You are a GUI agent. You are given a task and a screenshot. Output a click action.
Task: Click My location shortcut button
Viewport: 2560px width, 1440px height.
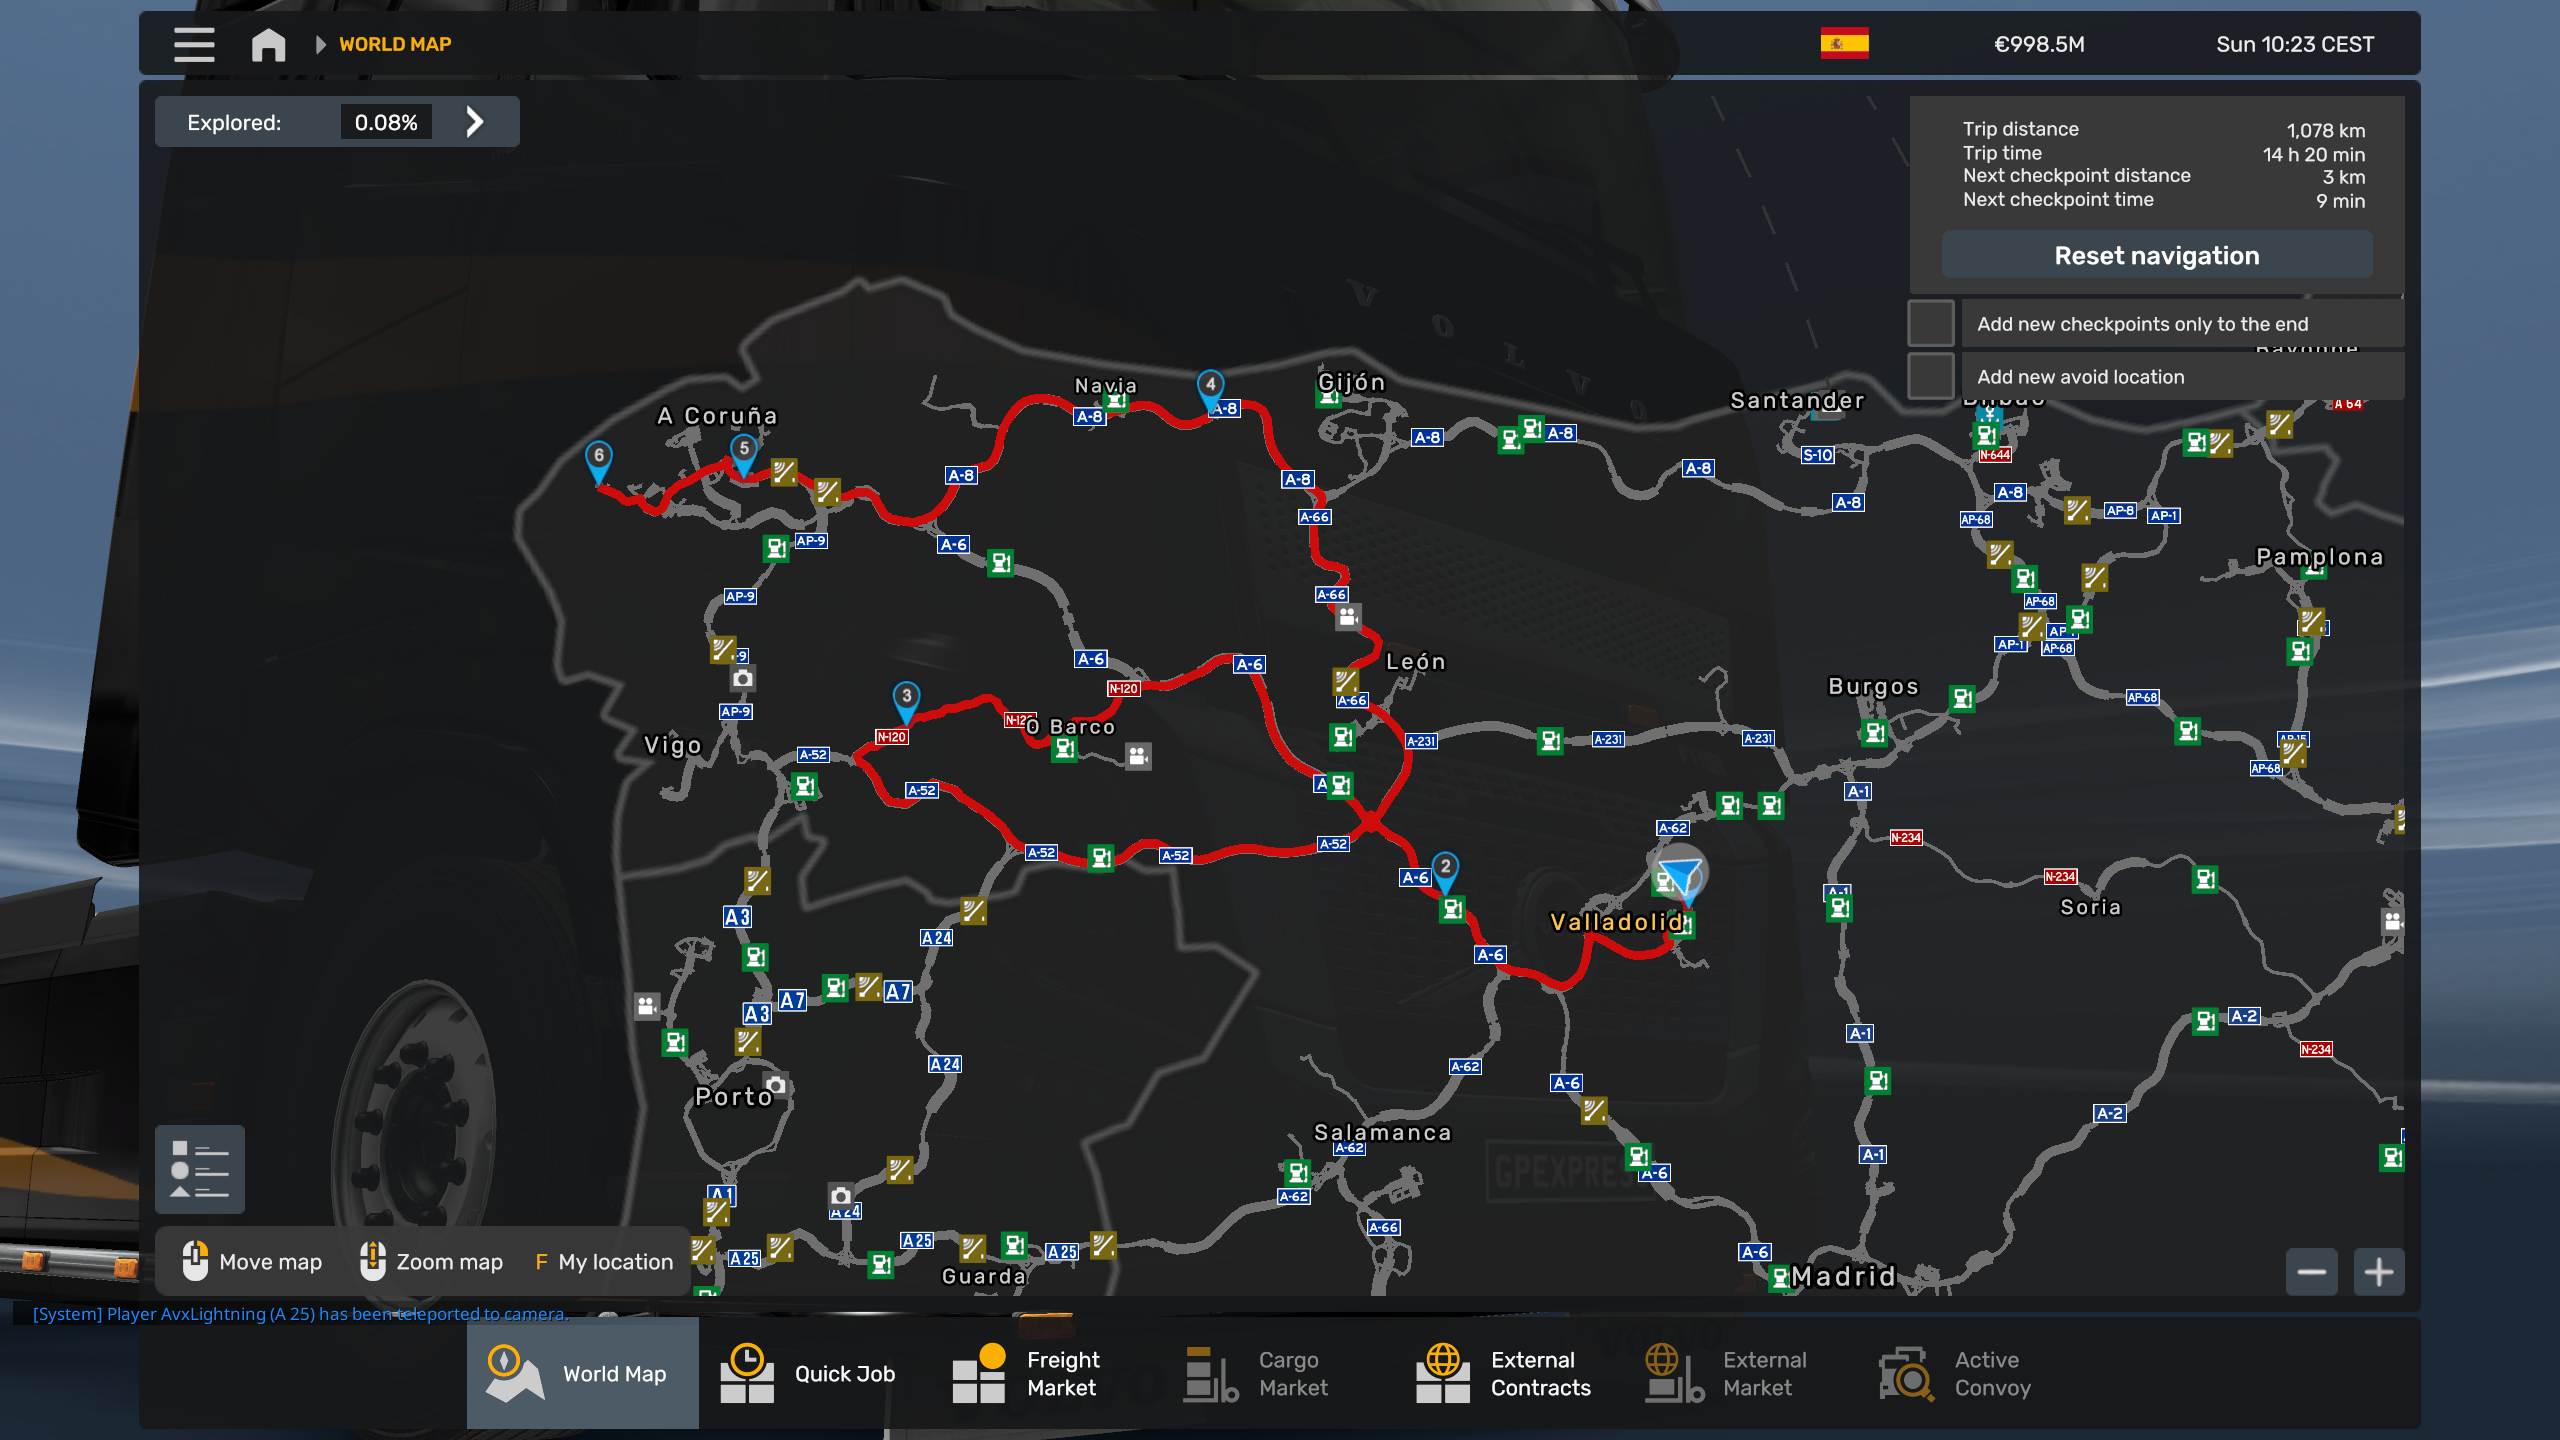tap(604, 1262)
